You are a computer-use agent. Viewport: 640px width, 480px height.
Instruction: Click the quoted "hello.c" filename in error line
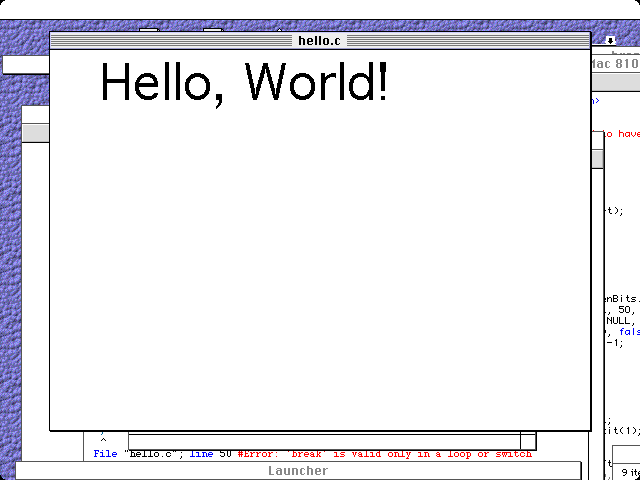pyautogui.click(x=153, y=454)
